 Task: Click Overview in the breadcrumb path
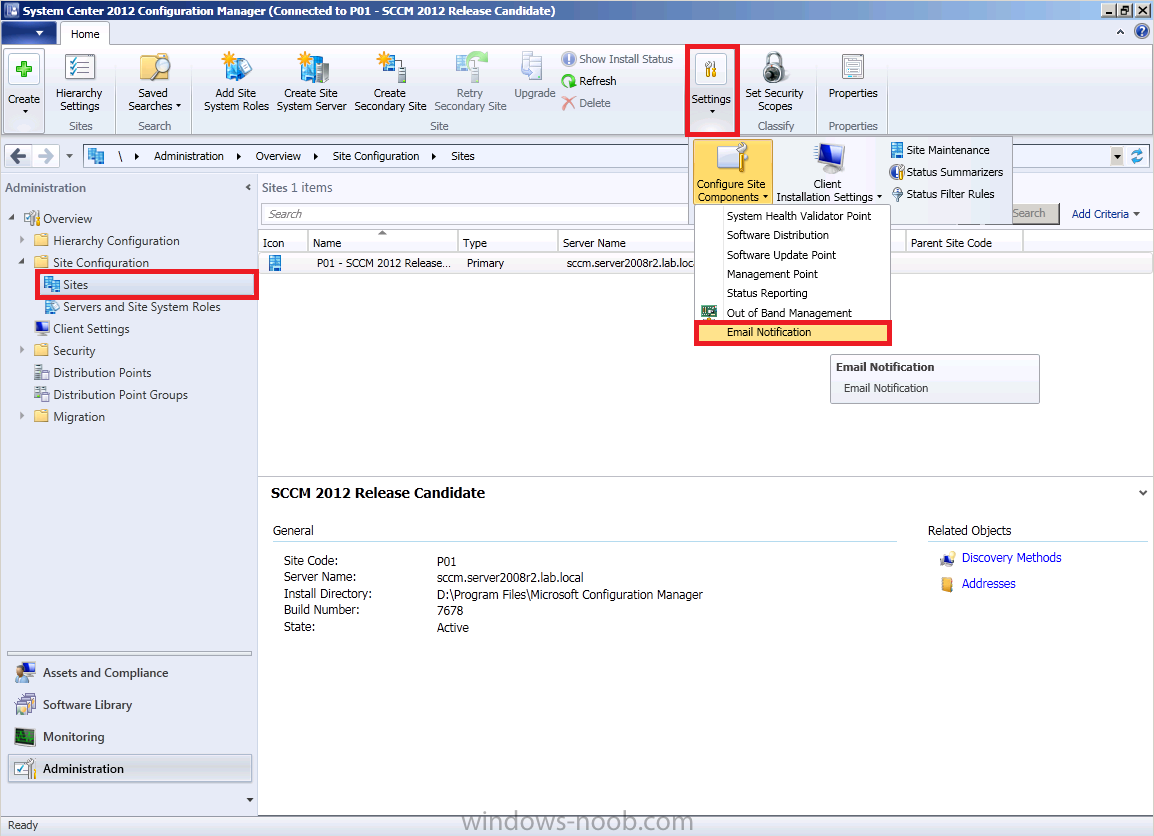tap(278, 156)
